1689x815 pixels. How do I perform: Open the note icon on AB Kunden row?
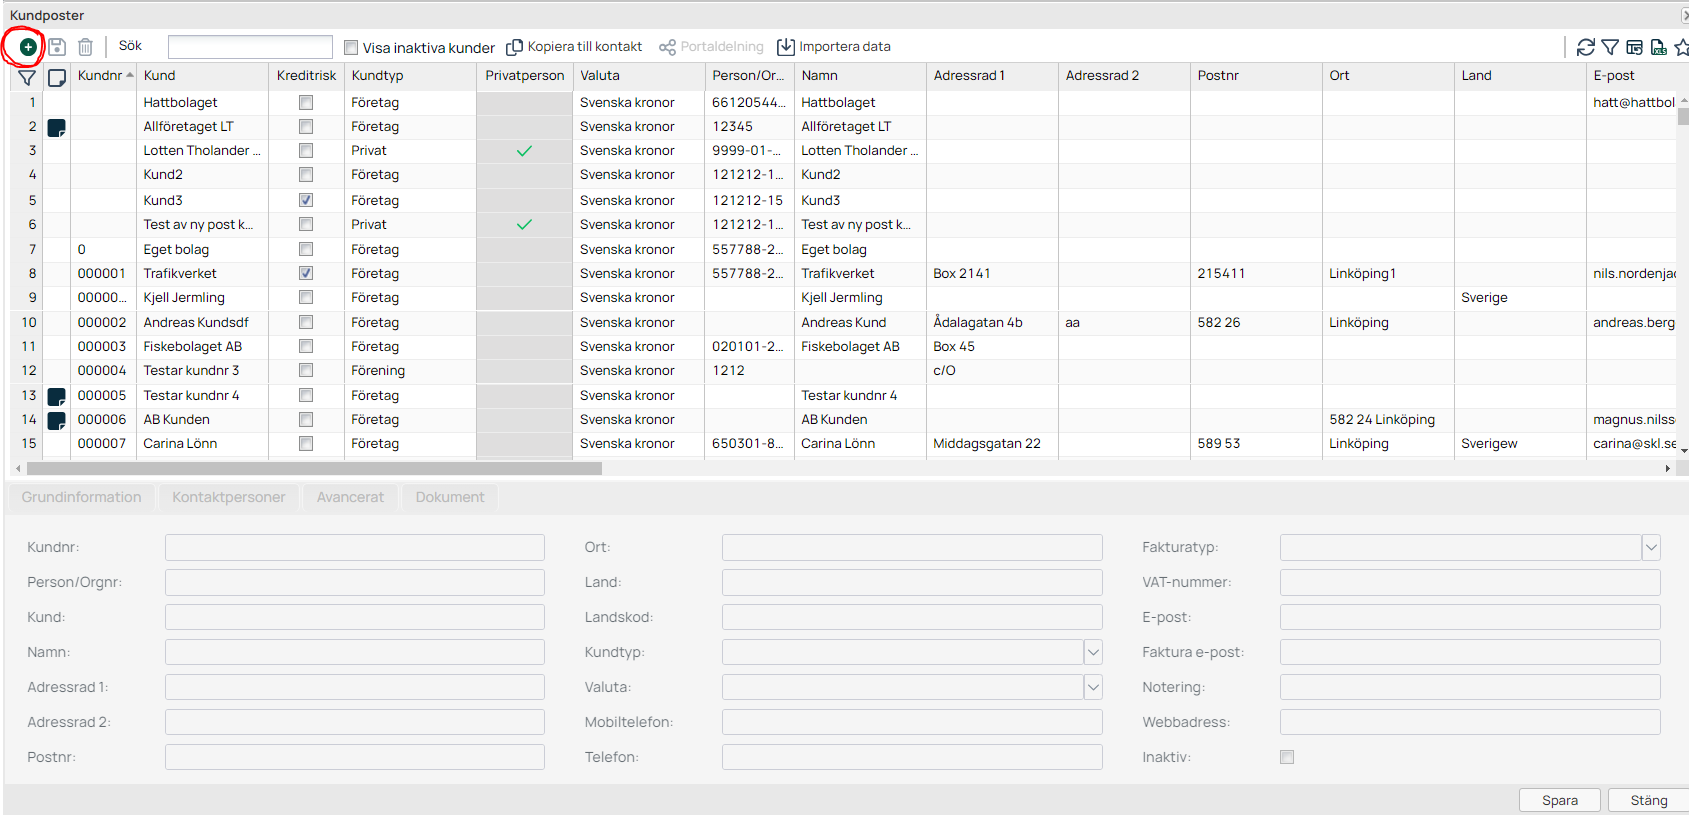(x=57, y=420)
